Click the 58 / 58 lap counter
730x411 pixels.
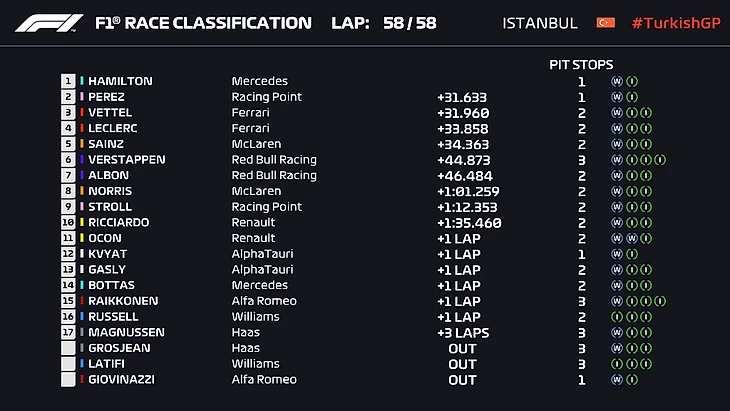tap(408, 23)
